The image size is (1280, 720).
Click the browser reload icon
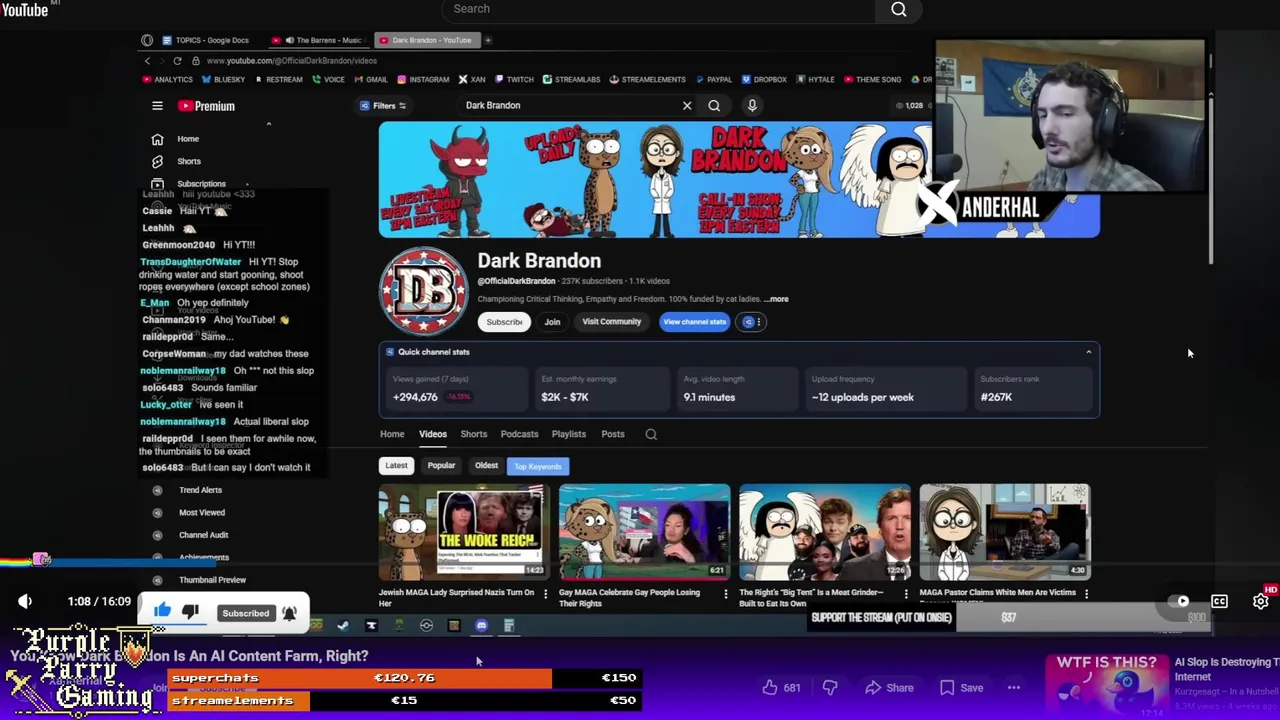pos(177,61)
